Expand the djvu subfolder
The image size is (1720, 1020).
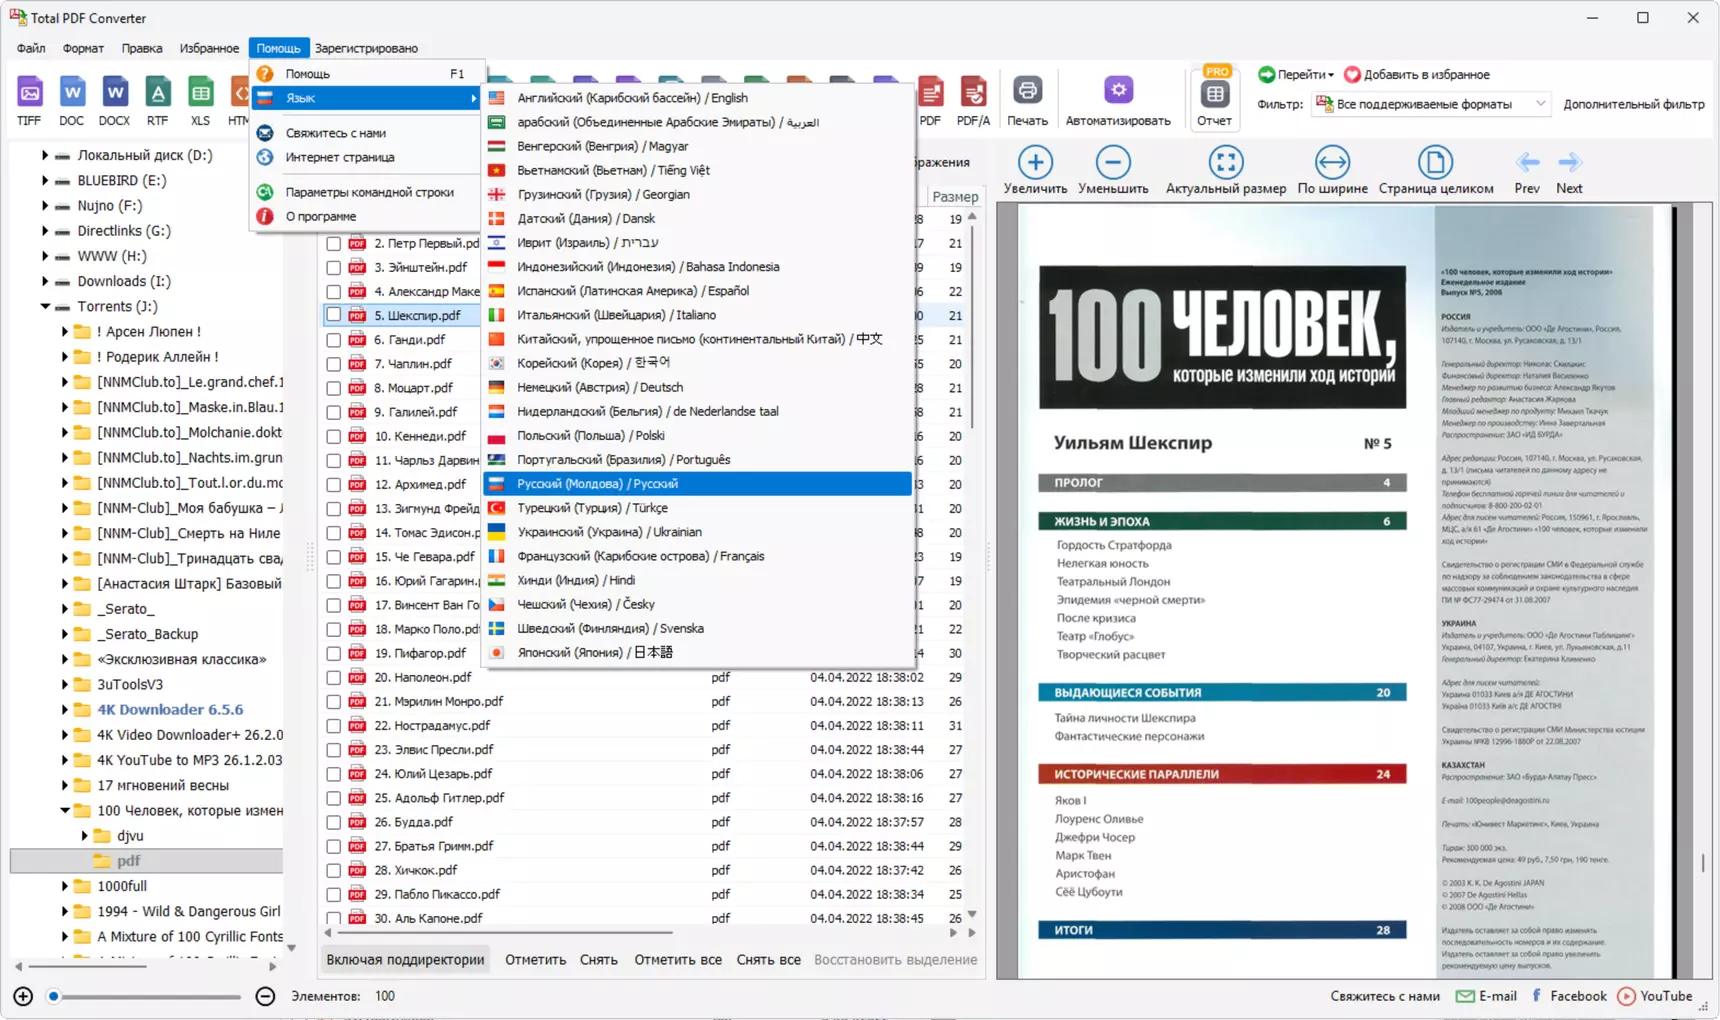point(85,835)
